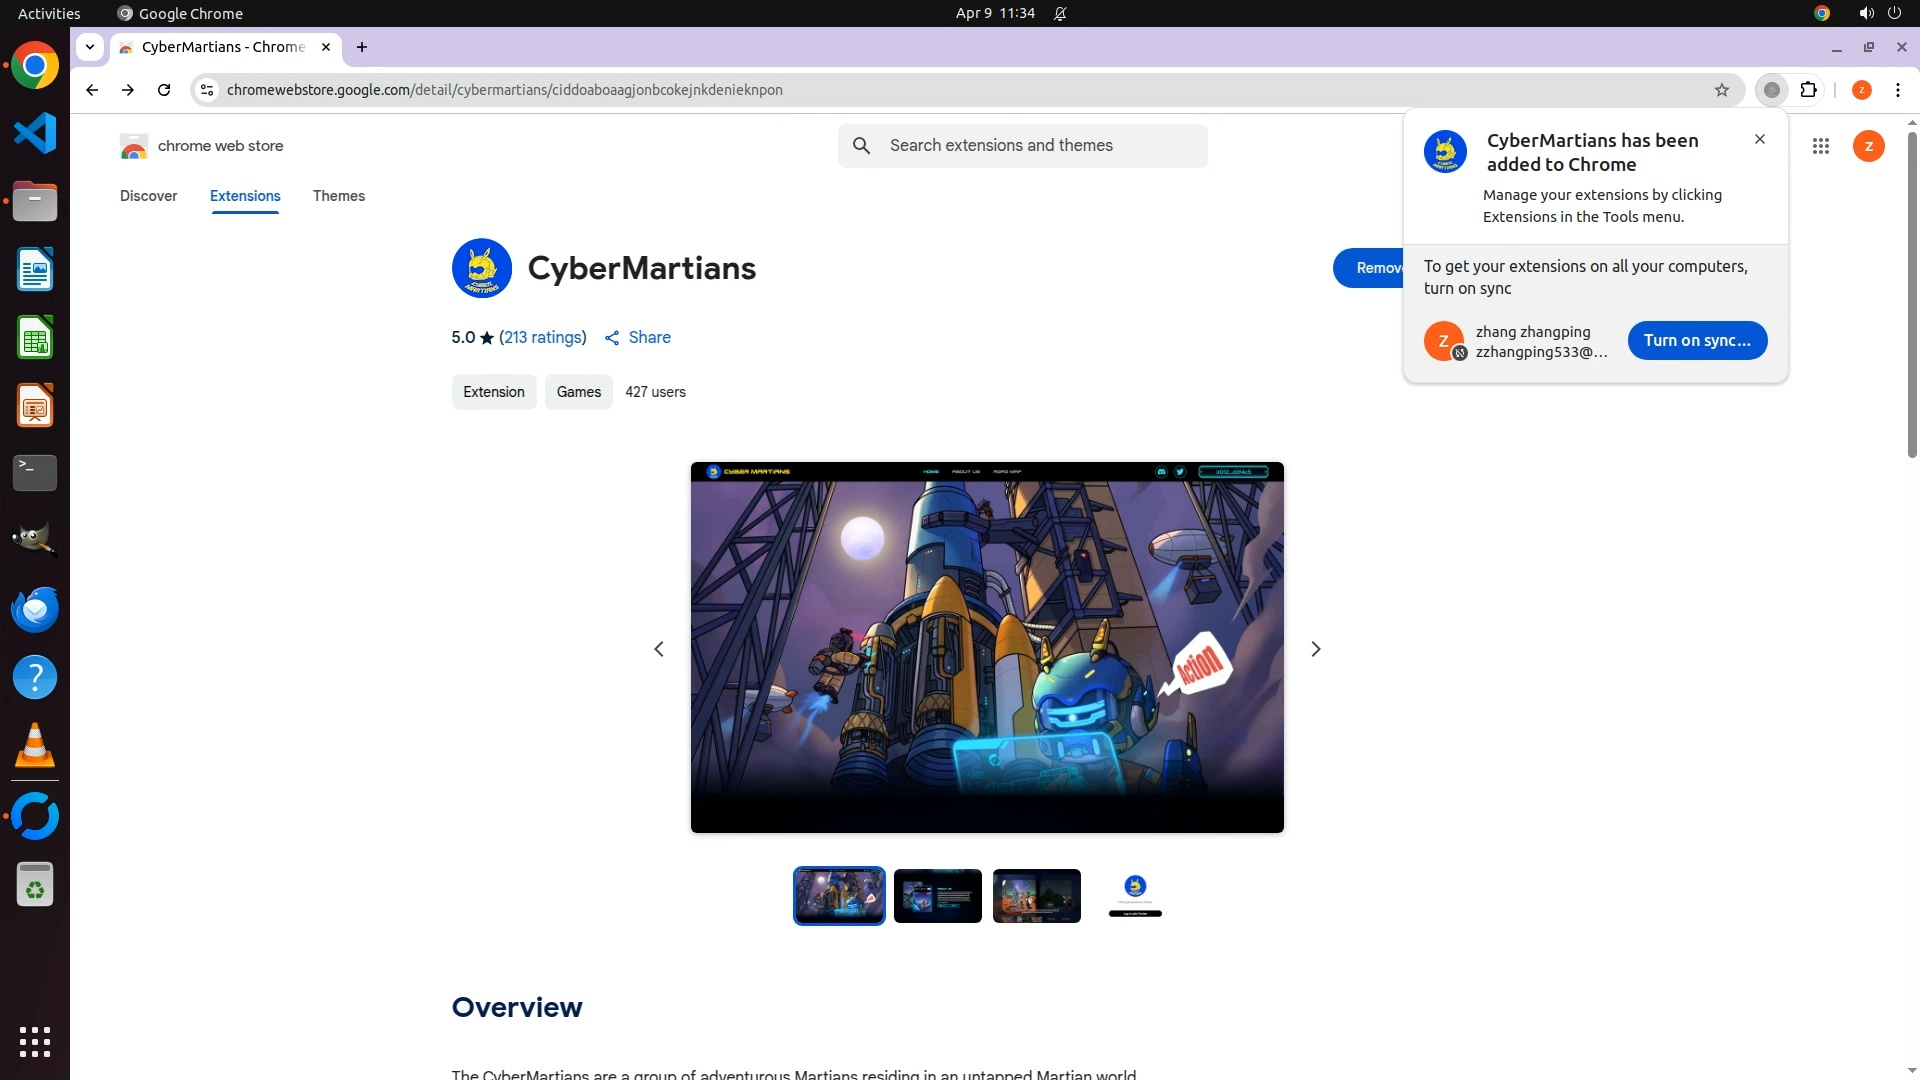
Task: Click the Games category chip
Action: tap(578, 392)
